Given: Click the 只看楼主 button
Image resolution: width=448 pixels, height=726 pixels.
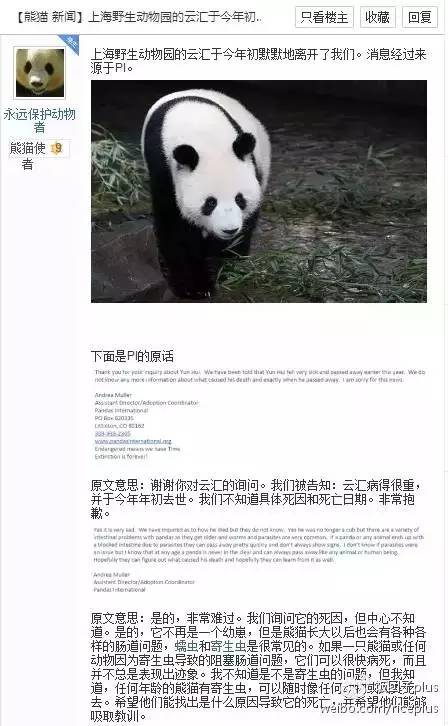Looking at the screenshot, I should (324, 18).
